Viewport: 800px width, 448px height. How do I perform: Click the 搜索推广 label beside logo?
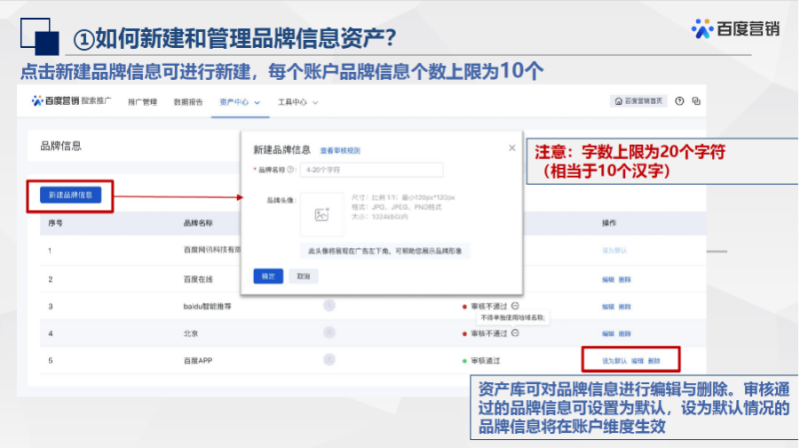pos(96,101)
